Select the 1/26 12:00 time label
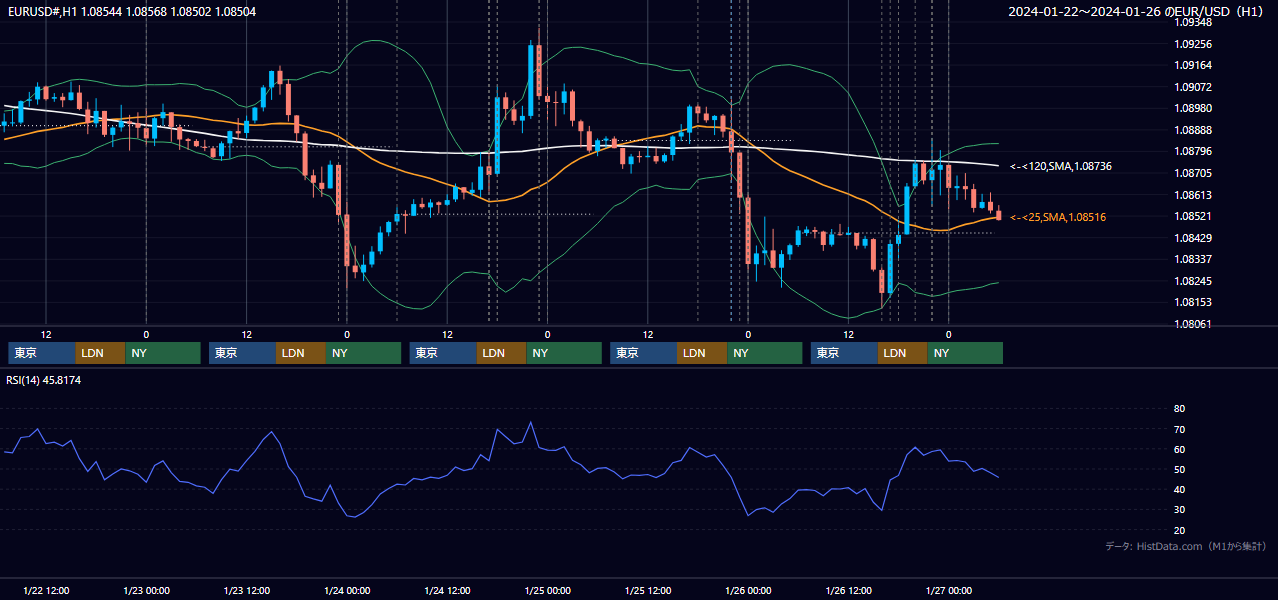This screenshot has height=600, width=1278. [x=849, y=591]
